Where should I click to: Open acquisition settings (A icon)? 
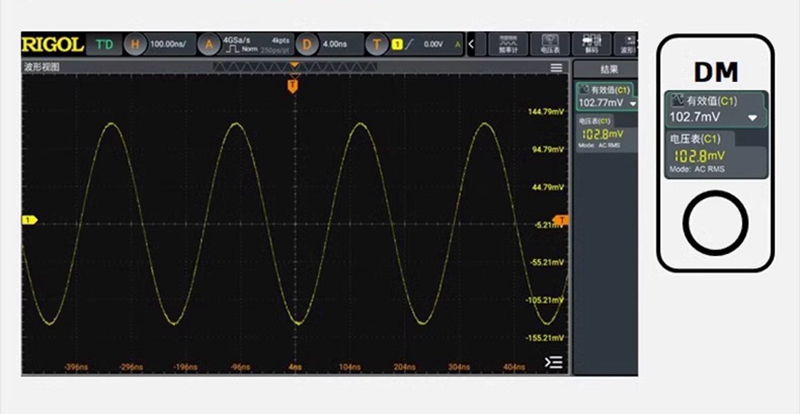click(209, 44)
